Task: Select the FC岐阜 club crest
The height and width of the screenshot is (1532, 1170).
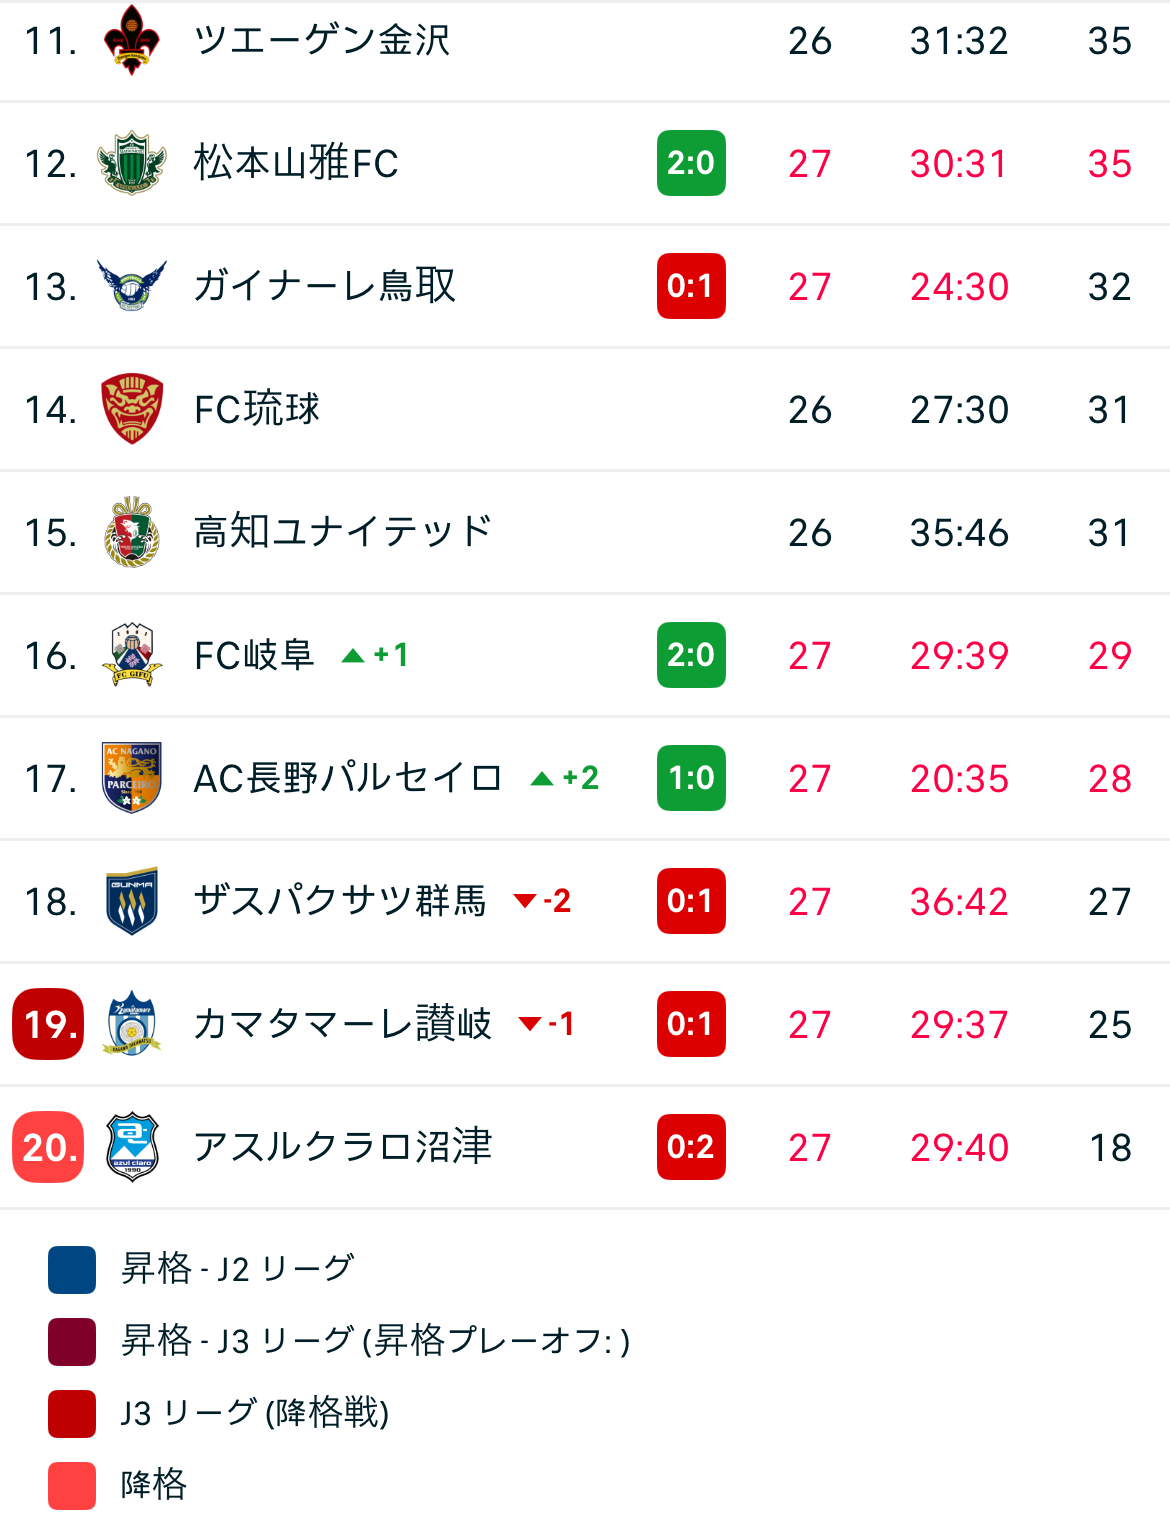Action: pos(132,655)
